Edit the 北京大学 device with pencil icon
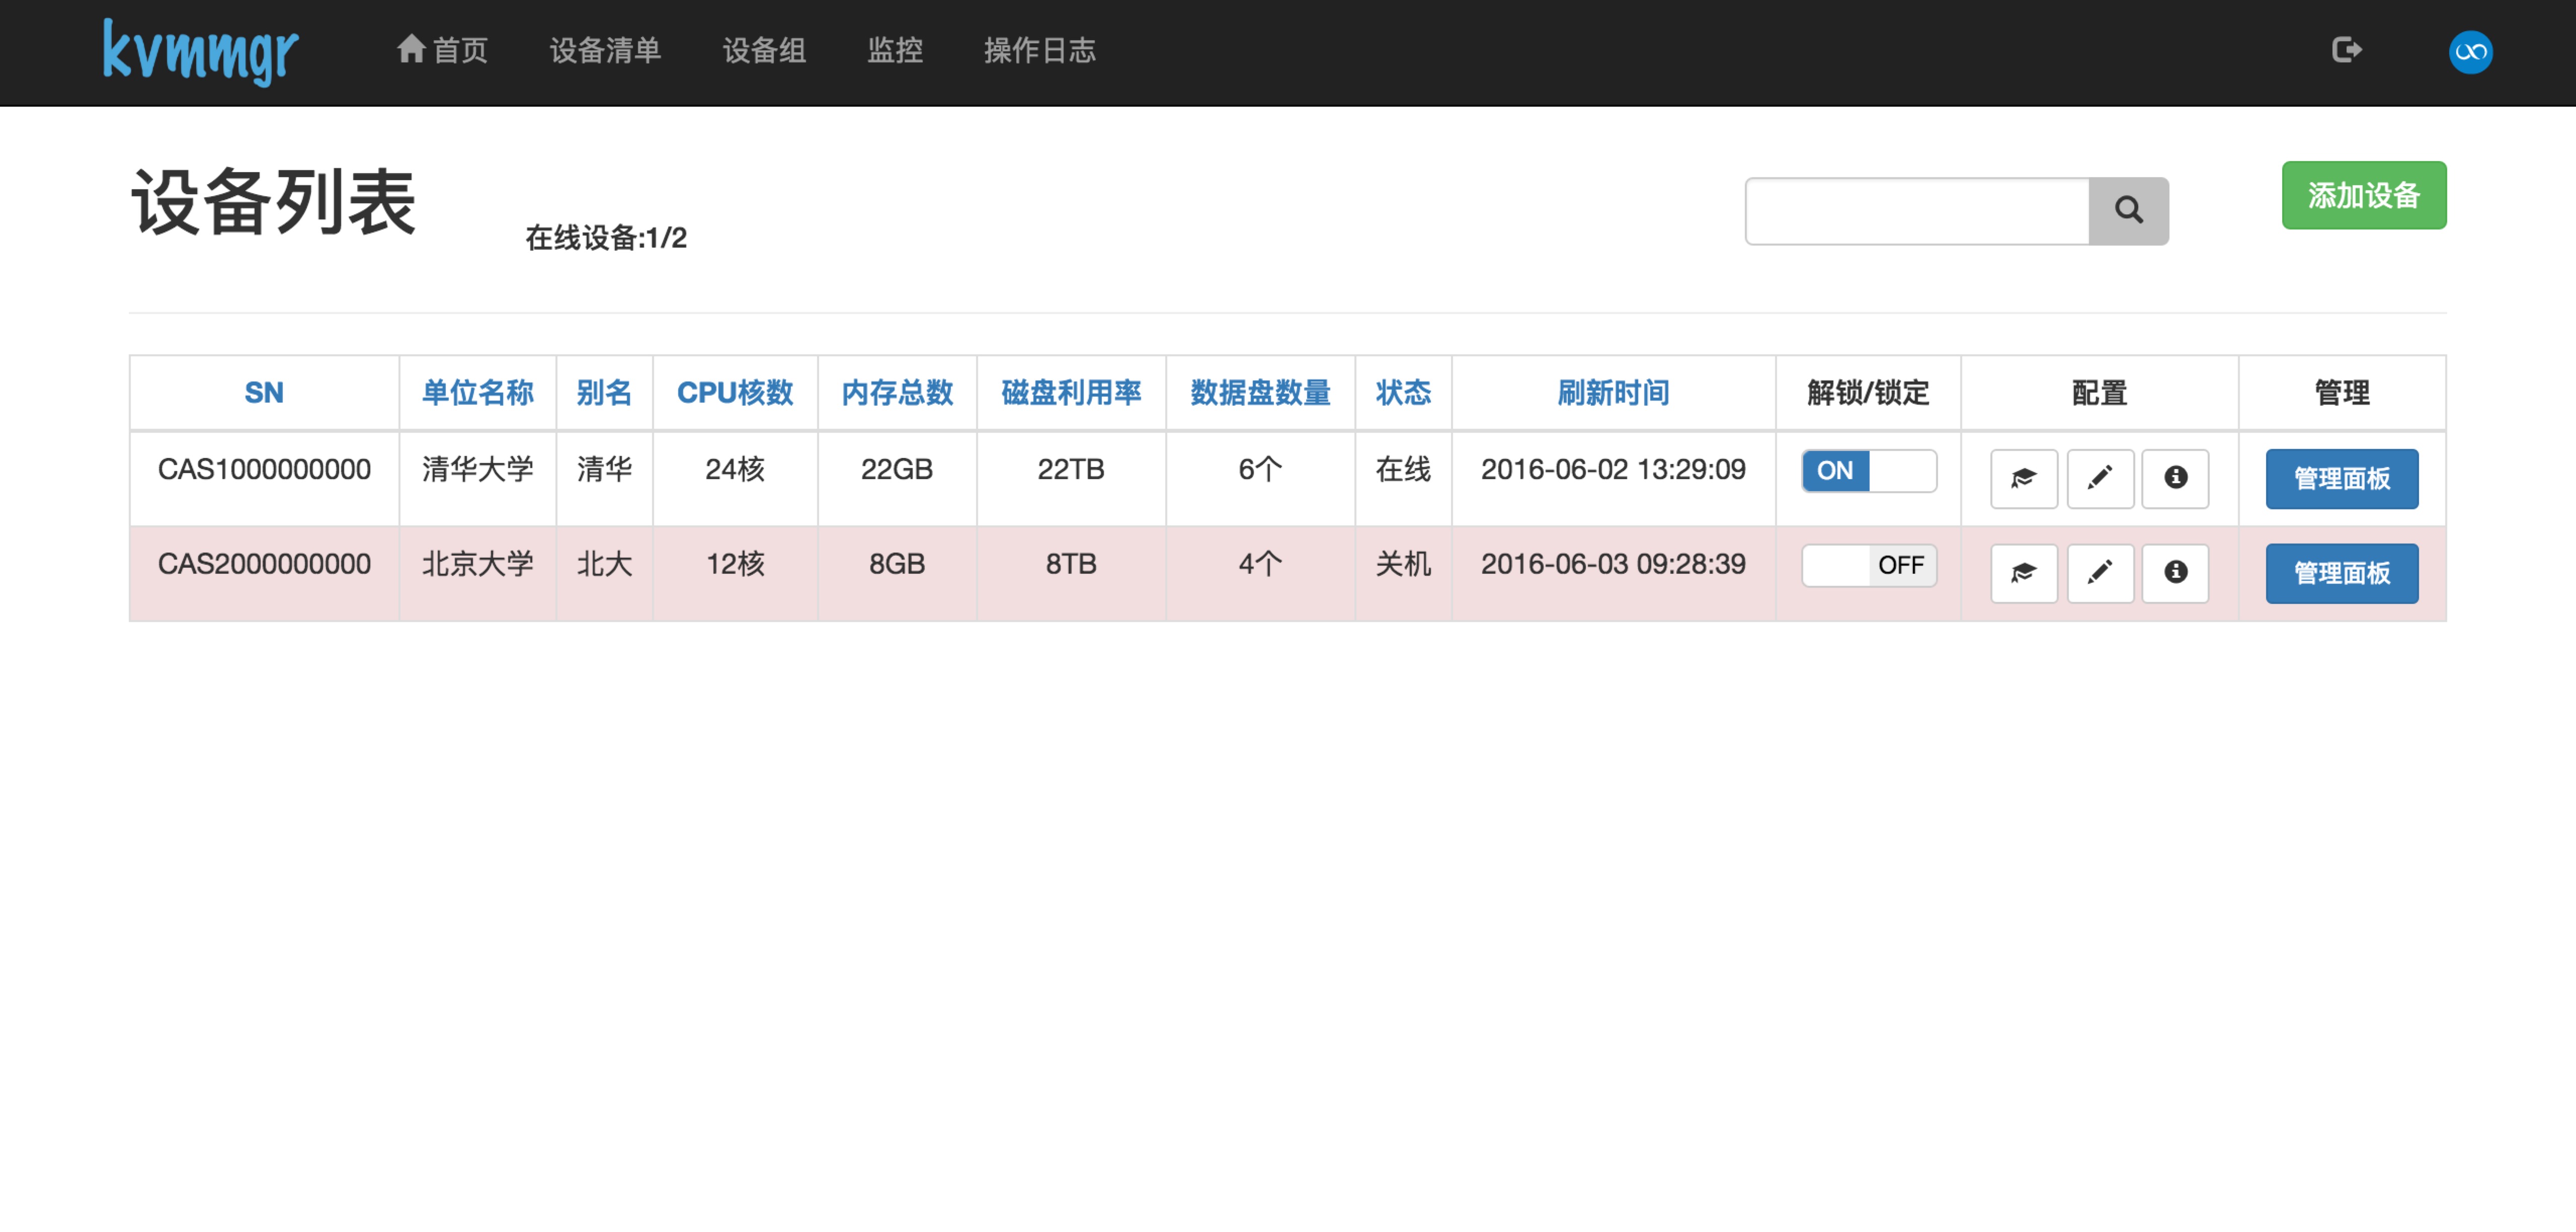Viewport: 2576px width, 1232px height. [x=2100, y=573]
